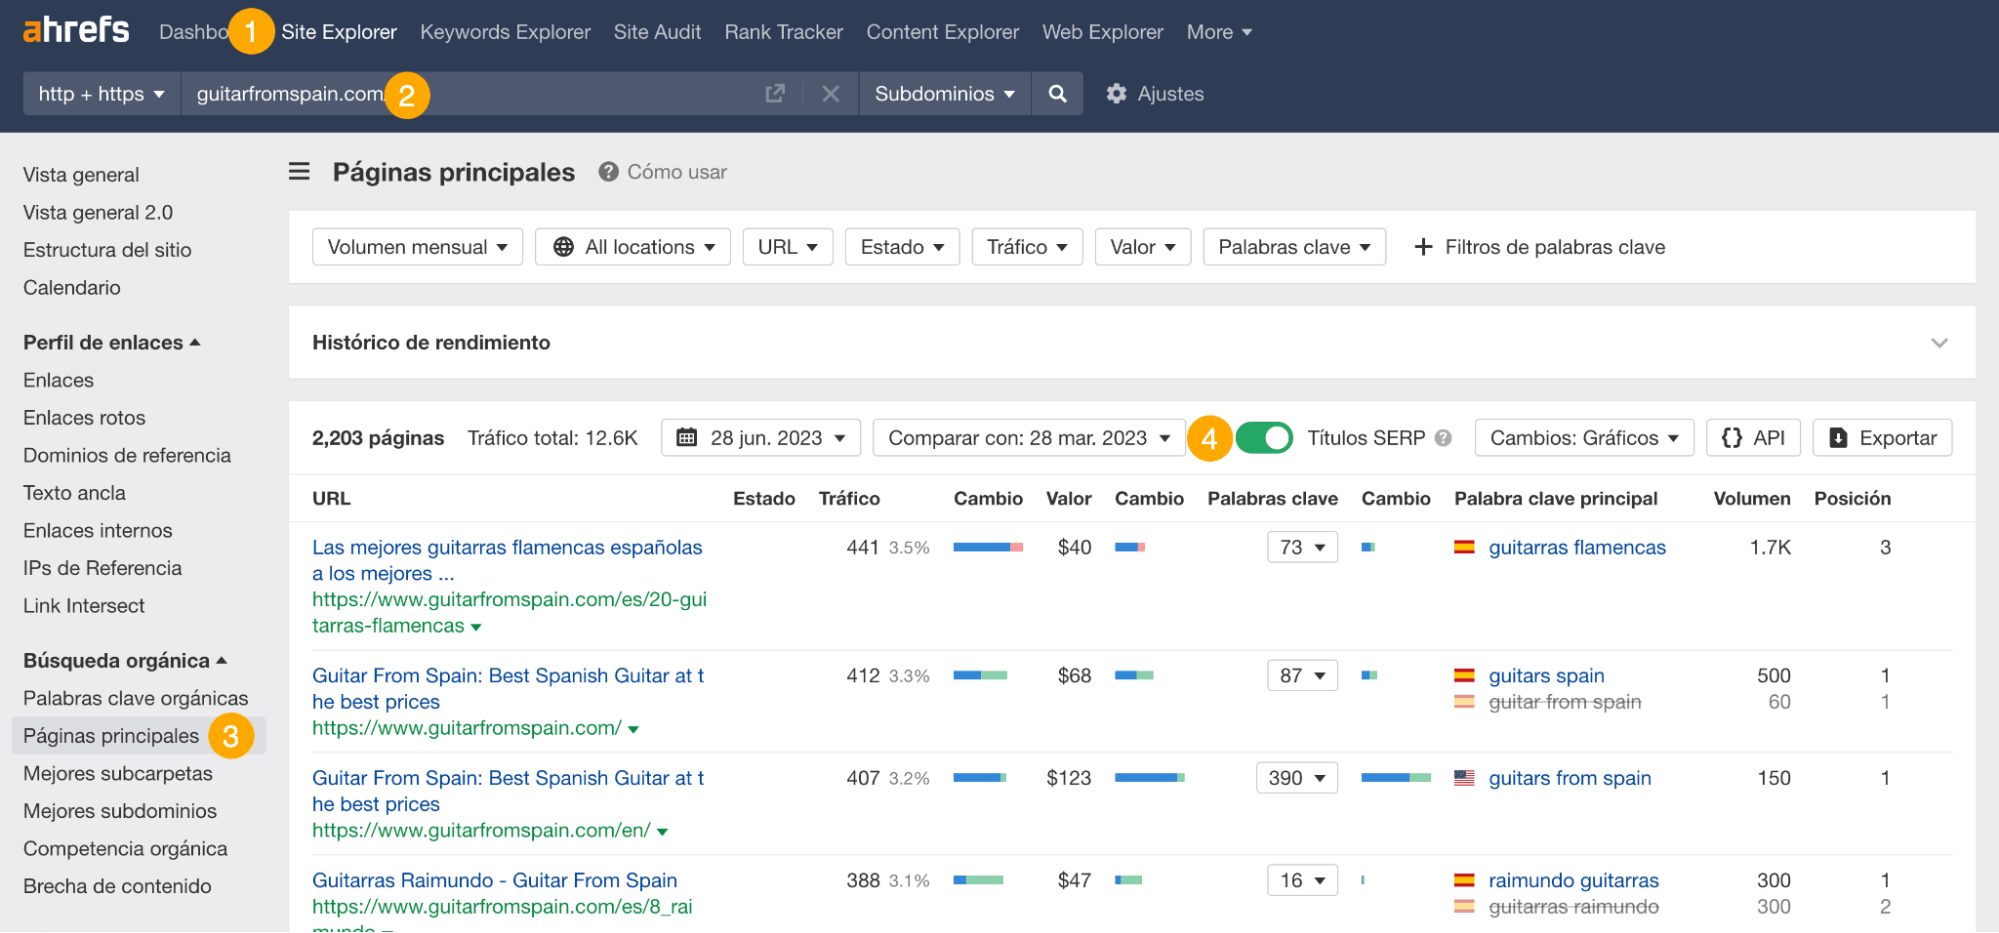This screenshot has width=1999, height=933.
Task: Open the report list hamburger icon
Action: coord(298,171)
